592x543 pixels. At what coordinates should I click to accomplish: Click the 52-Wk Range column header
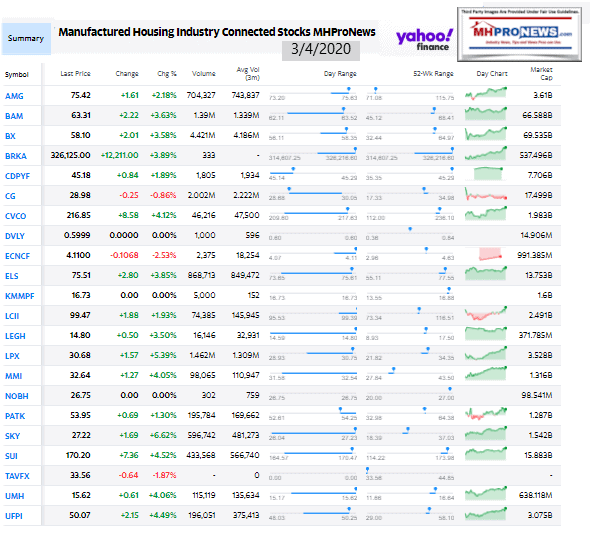(x=433, y=74)
